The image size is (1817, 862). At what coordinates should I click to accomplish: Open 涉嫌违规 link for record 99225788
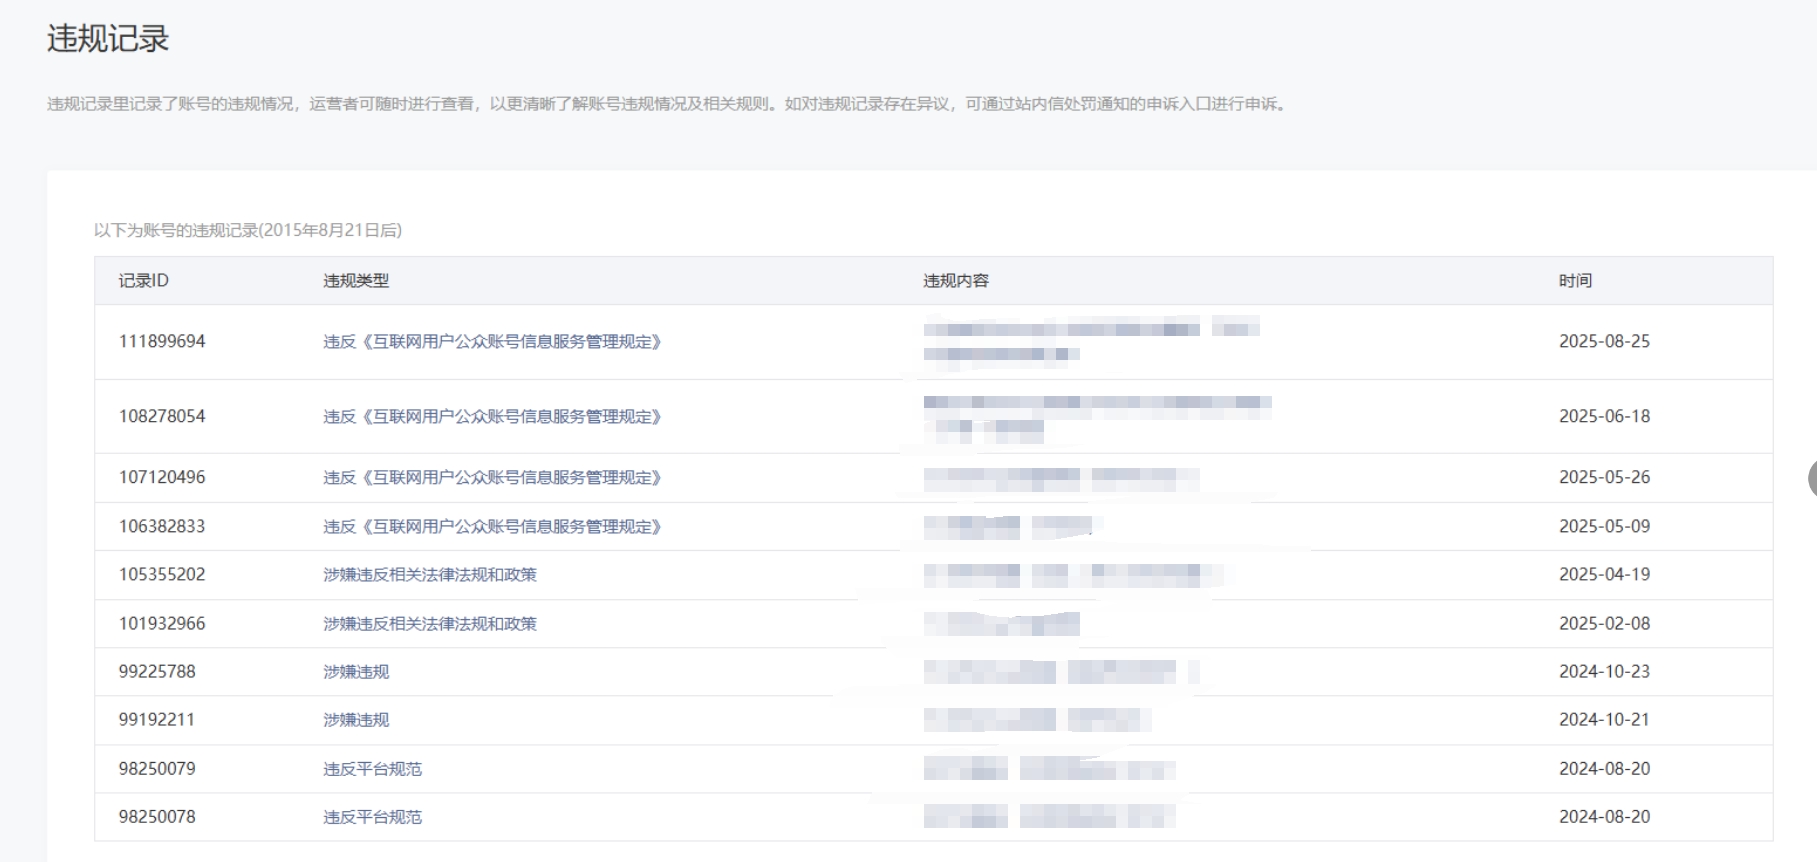pos(355,672)
